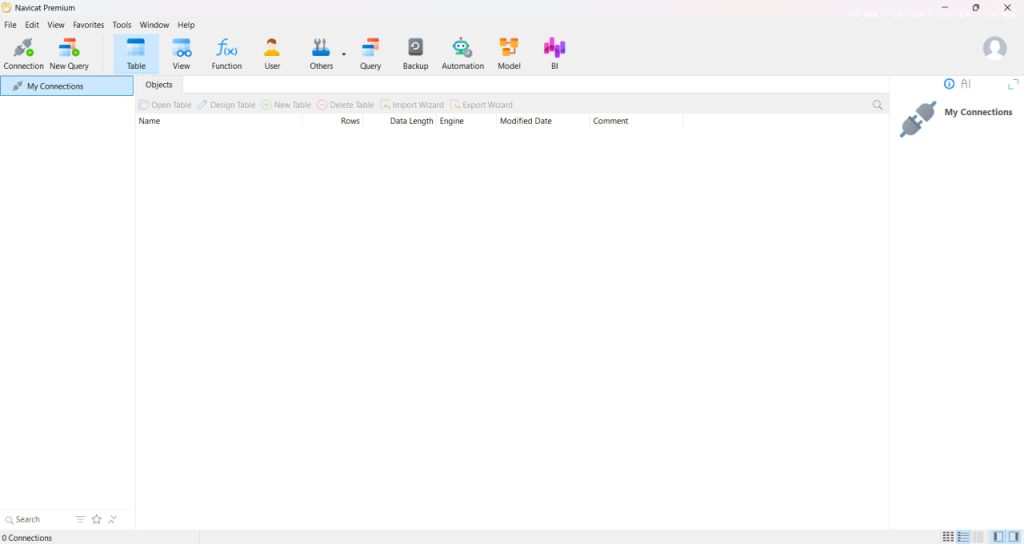Switch to the icon grid view
The image size is (1024, 544).
tap(948, 537)
